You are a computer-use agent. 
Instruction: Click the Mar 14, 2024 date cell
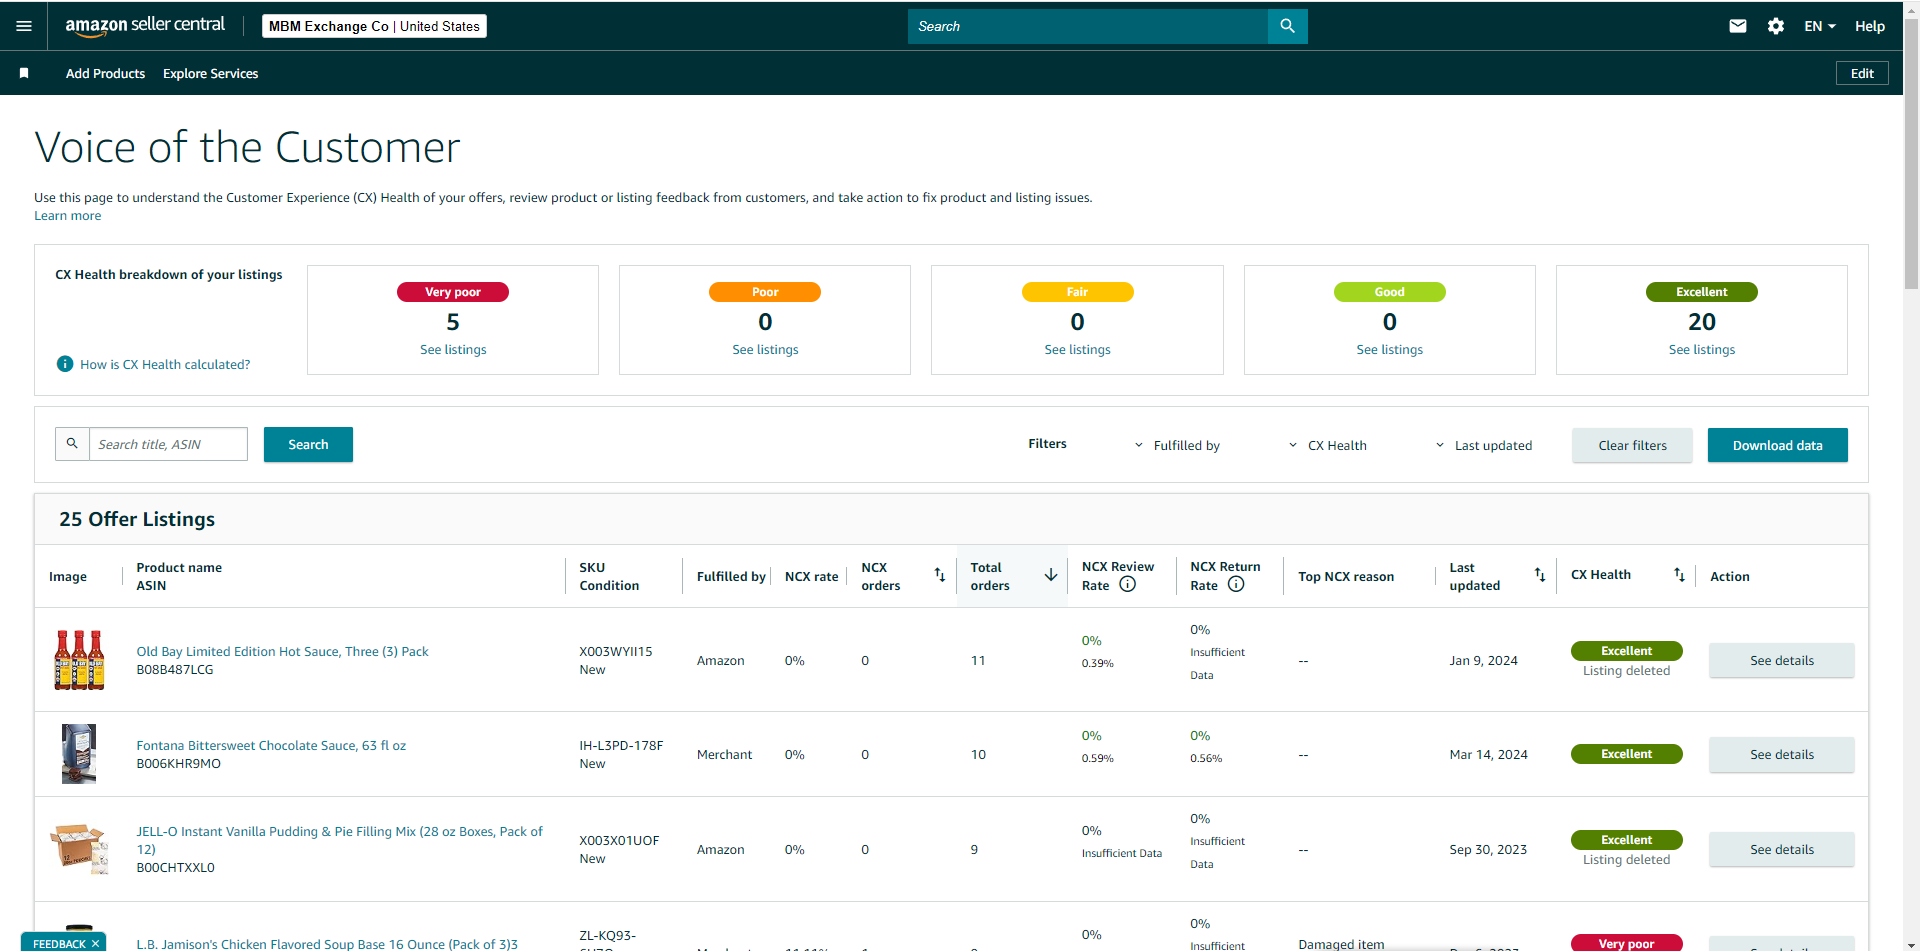pyautogui.click(x=1488, y=754)
